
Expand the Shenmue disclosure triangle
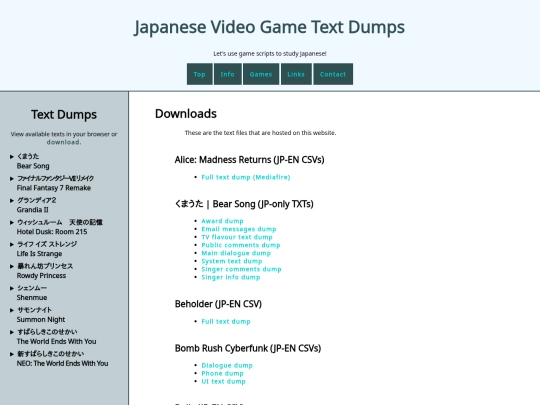pyautogui.click(x=12, y=288)
